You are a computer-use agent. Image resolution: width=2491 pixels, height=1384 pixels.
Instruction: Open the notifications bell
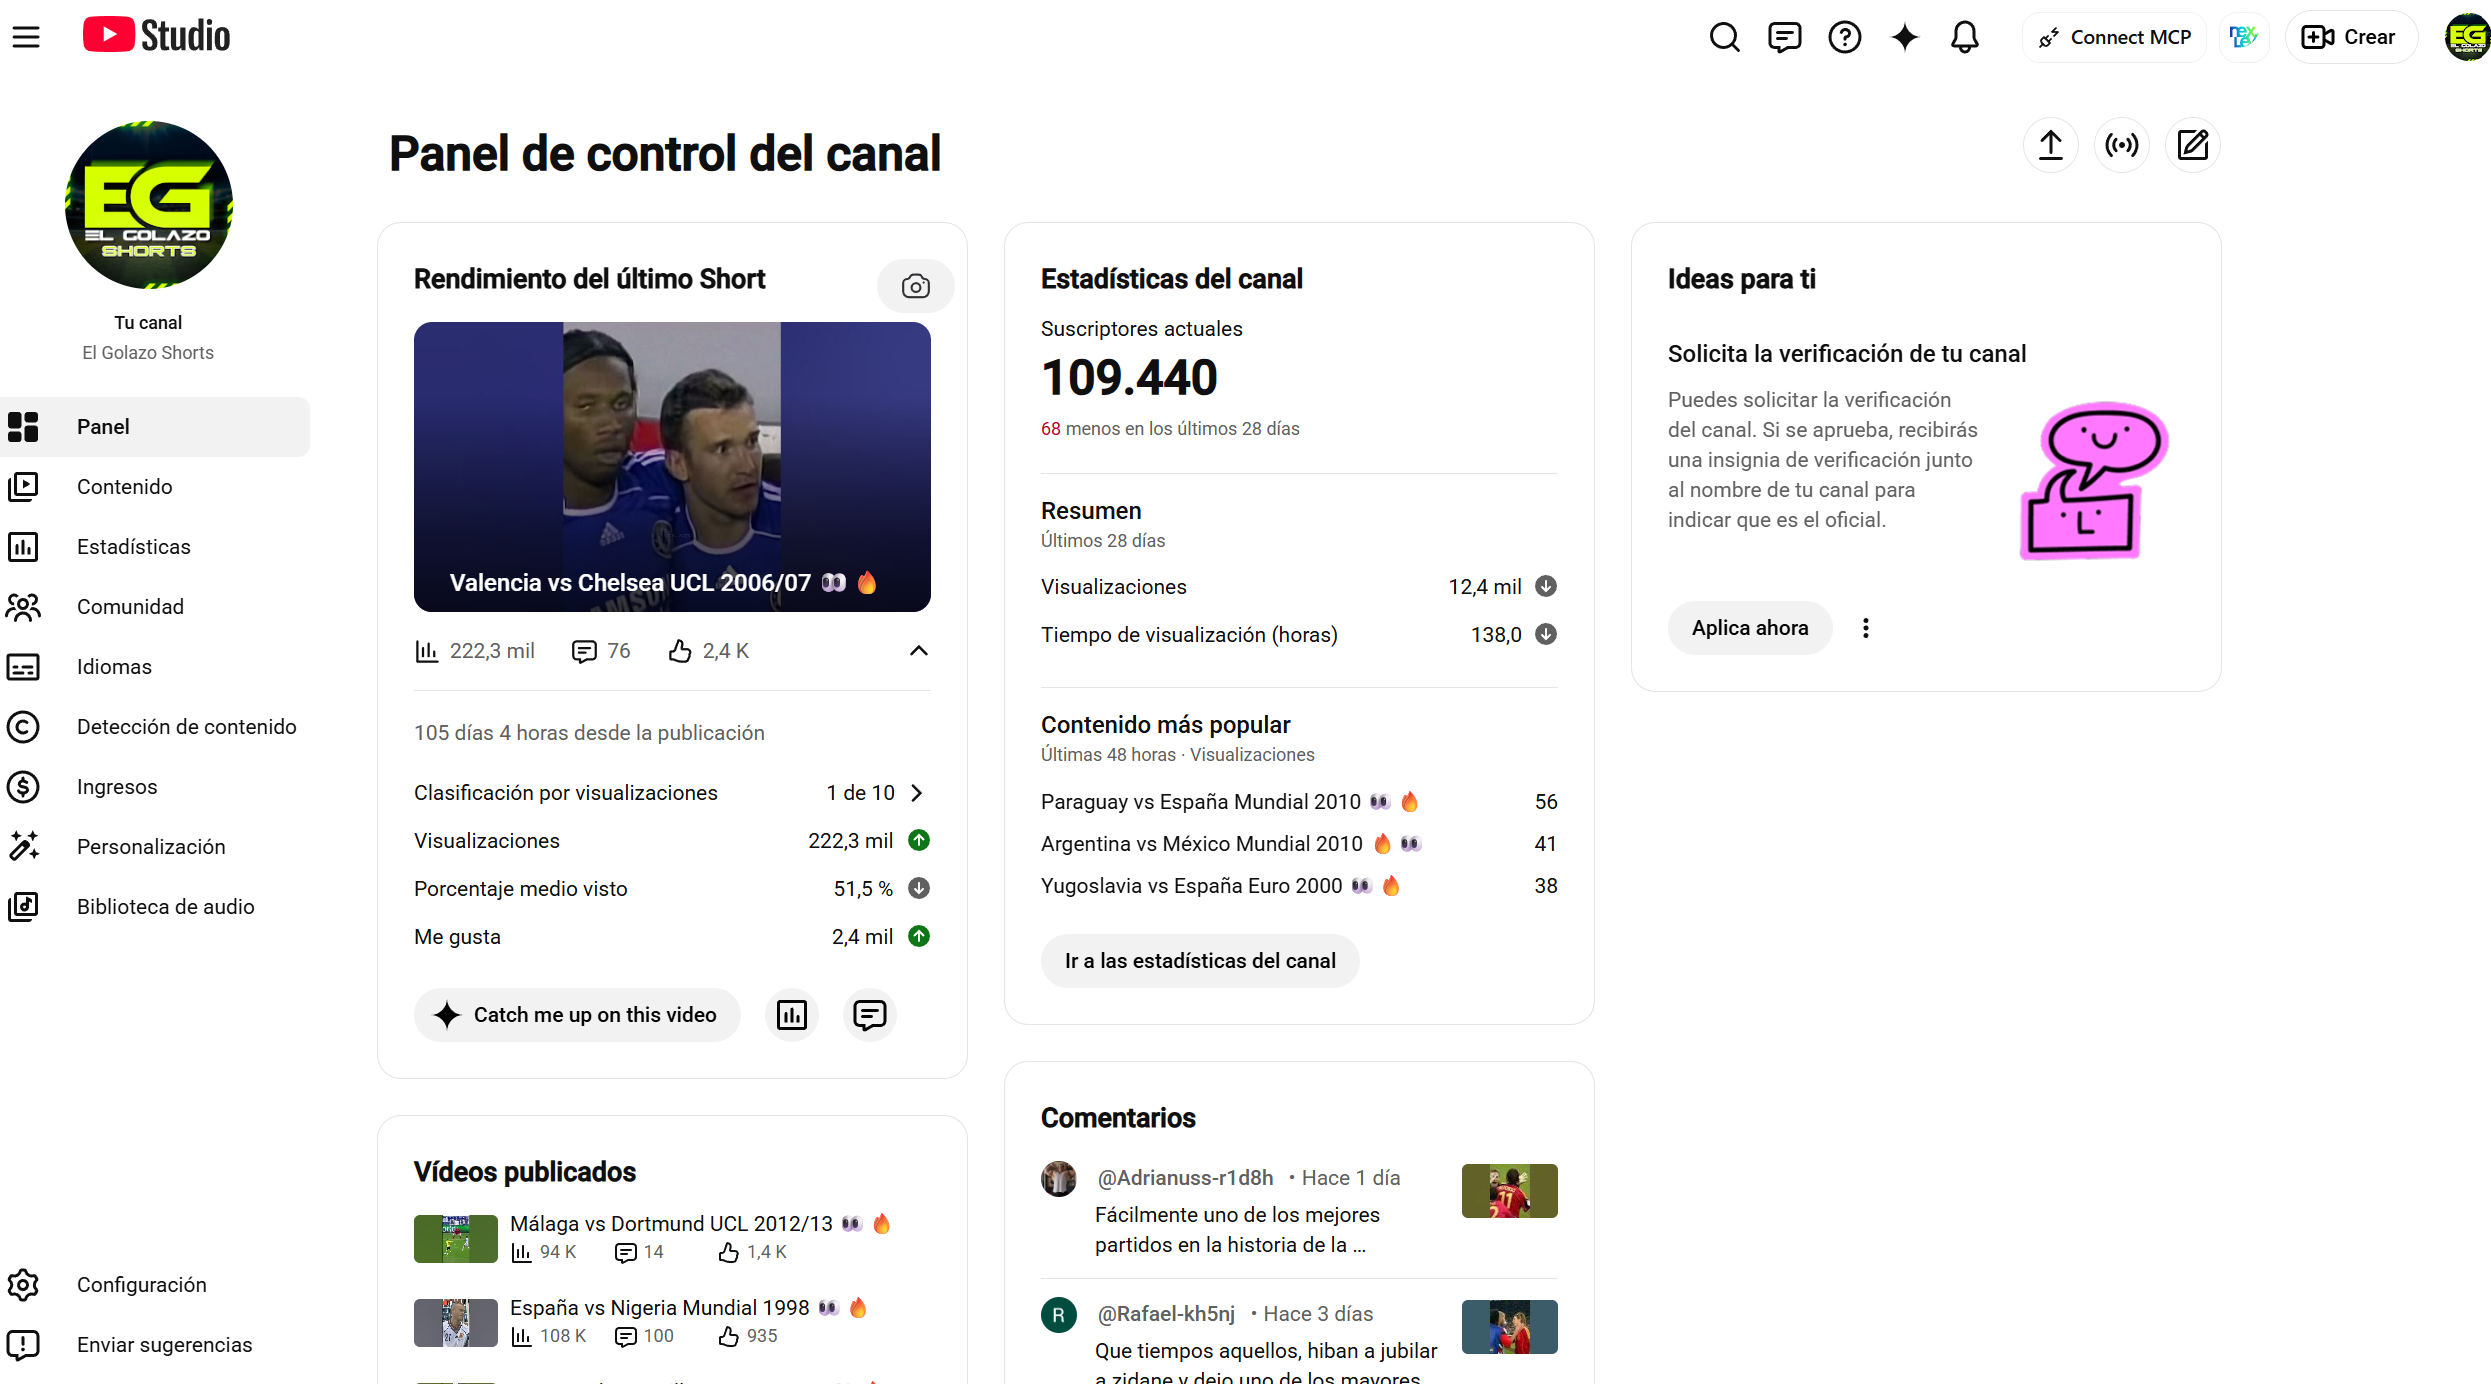(x=1965, y=37)
